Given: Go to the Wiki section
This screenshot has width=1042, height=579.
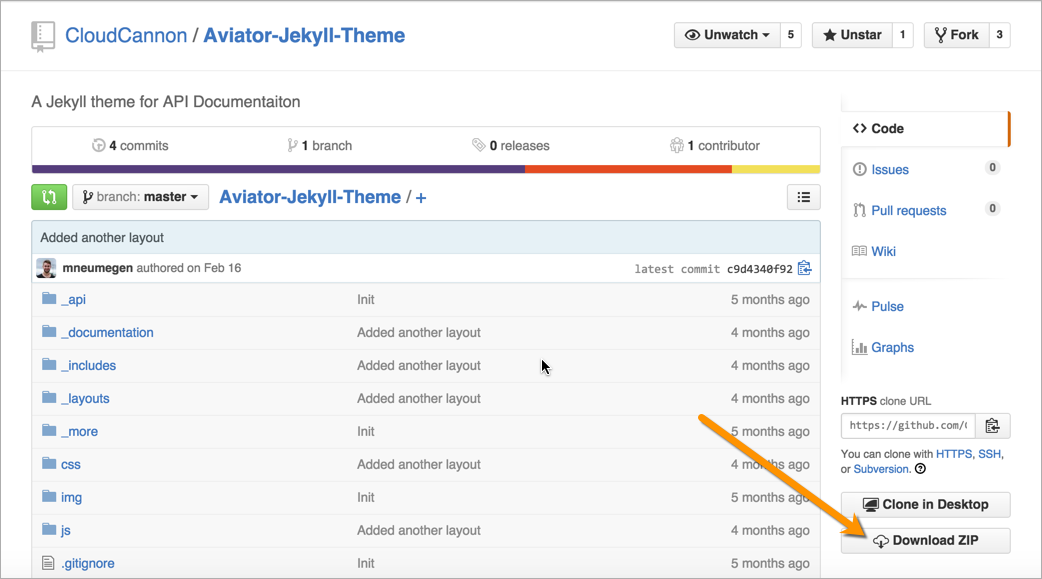Looking at the screenshot, I should [x=883, y=251].
